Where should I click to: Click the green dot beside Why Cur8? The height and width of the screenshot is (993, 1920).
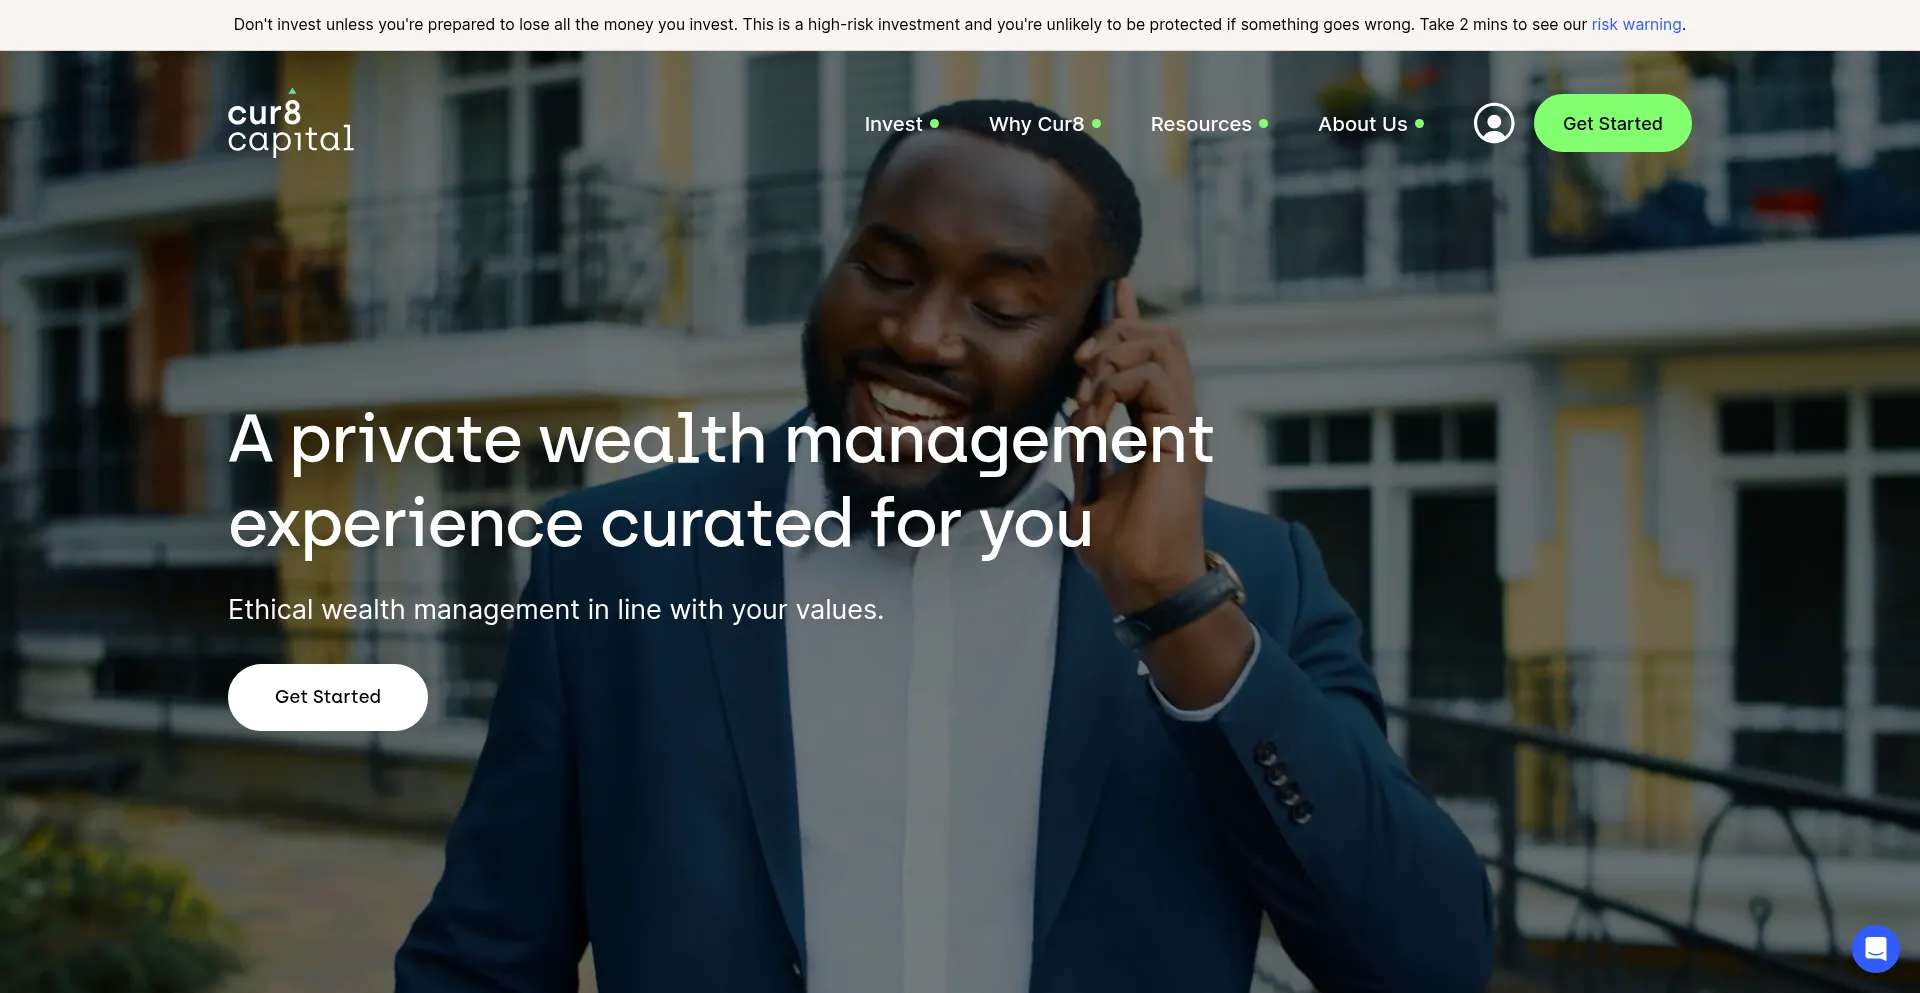1096,124
